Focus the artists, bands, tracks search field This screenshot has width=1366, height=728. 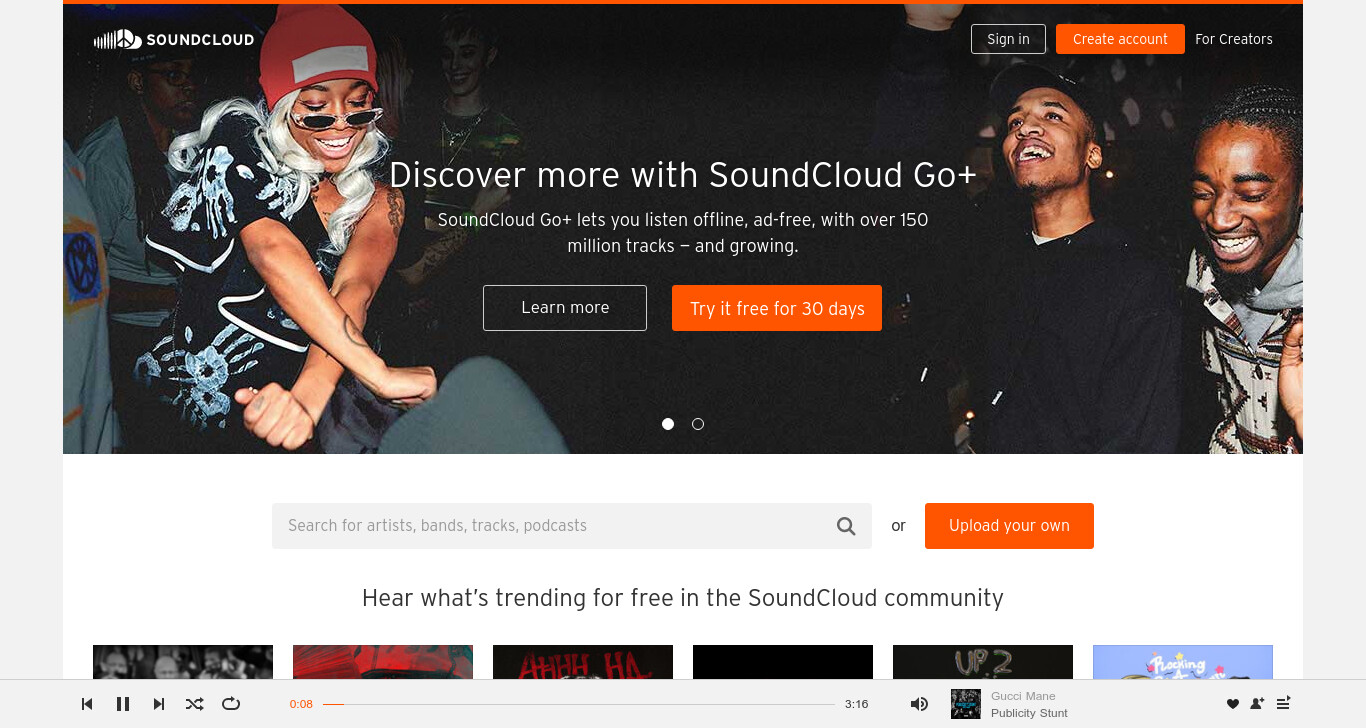552,526
